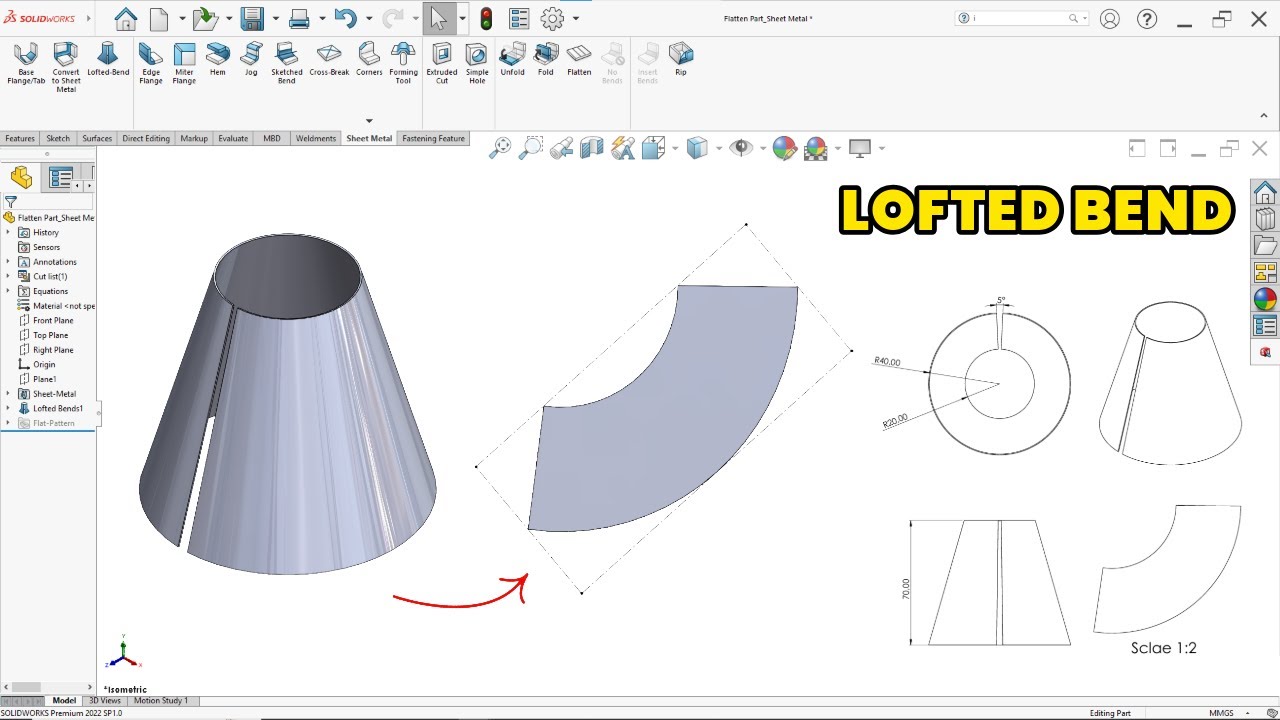The height and width of the screenshot is (720, 1280).
Task: Click the Apply Scene icon
Action: (816, 148)
